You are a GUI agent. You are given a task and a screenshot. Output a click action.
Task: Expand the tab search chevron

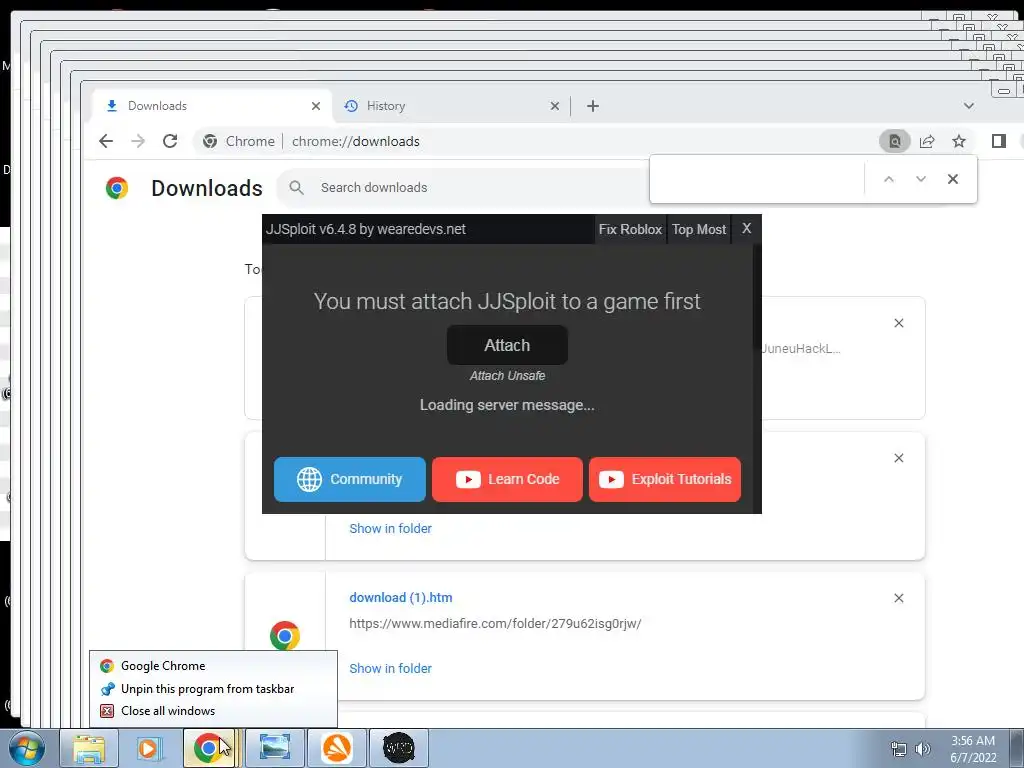[x=968, y=106]
